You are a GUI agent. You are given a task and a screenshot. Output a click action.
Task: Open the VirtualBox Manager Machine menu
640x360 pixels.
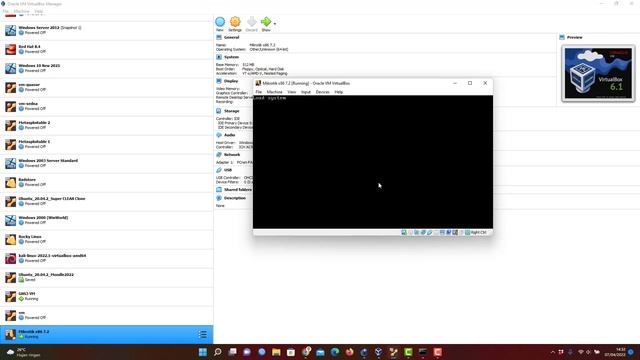pyautogui.click(x=22, y=11)
